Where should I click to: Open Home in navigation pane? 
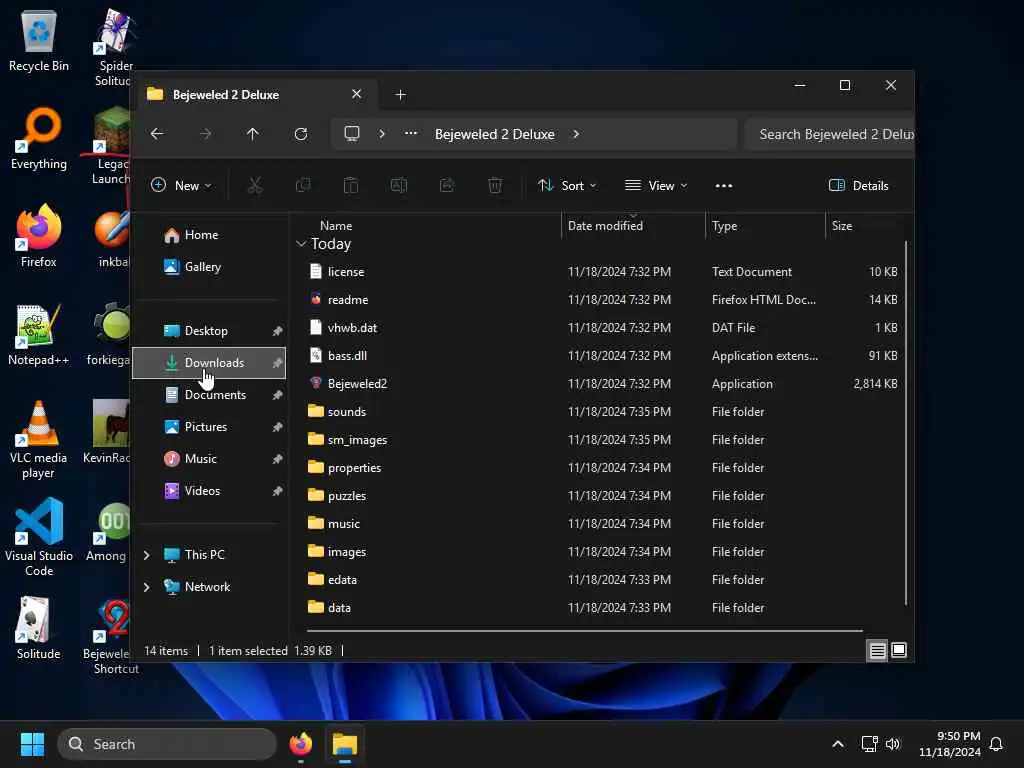tap(210, 235)
